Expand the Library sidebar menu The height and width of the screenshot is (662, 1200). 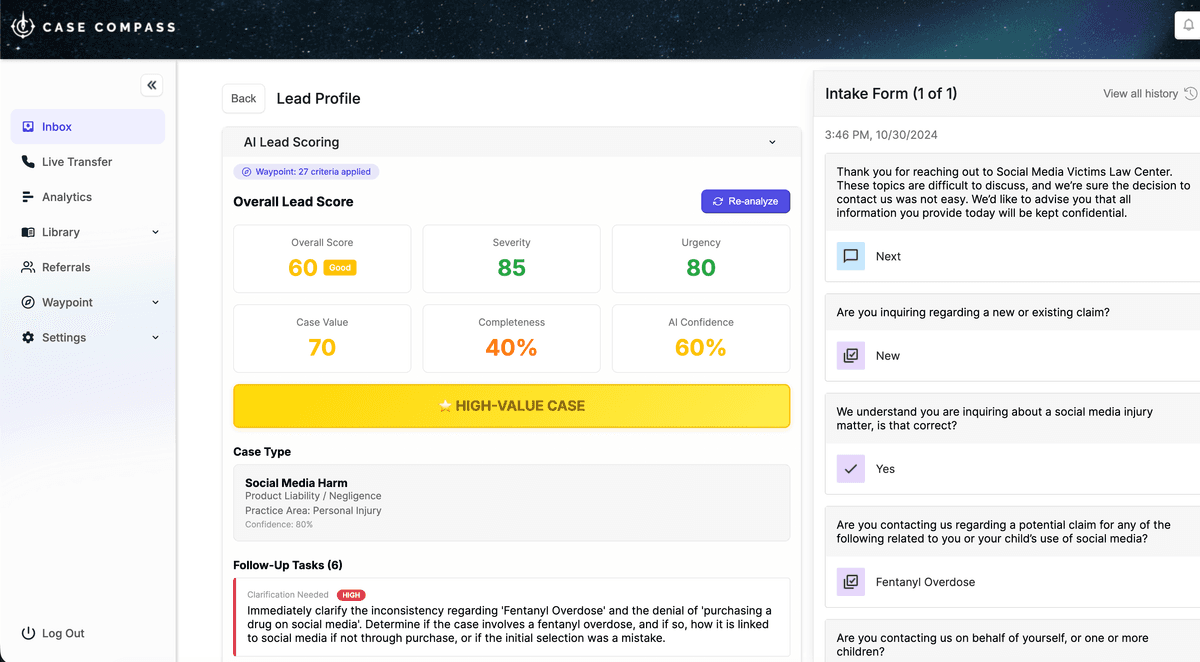tap(155, 232)
